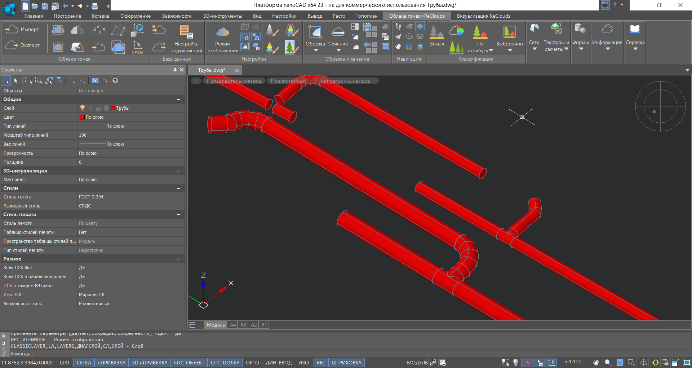Click the layer bulb icon in Слой row
The width and height of the screenshot is (692, 368).
(x=82, y=108)
